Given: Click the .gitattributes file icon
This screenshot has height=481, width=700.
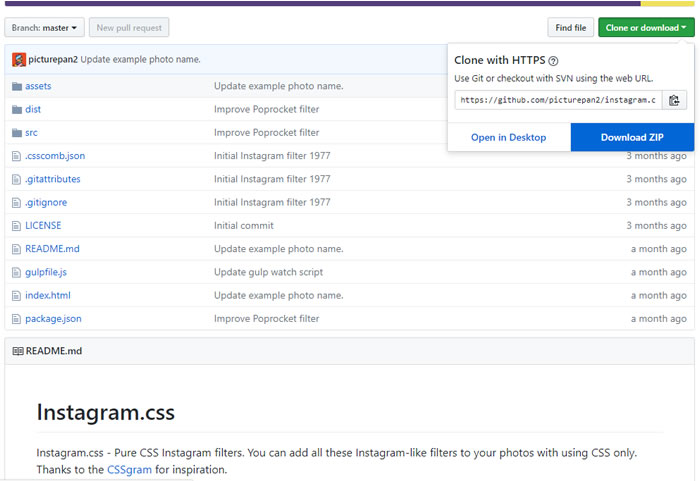Looking at the screenshot, I should (16, 179).
